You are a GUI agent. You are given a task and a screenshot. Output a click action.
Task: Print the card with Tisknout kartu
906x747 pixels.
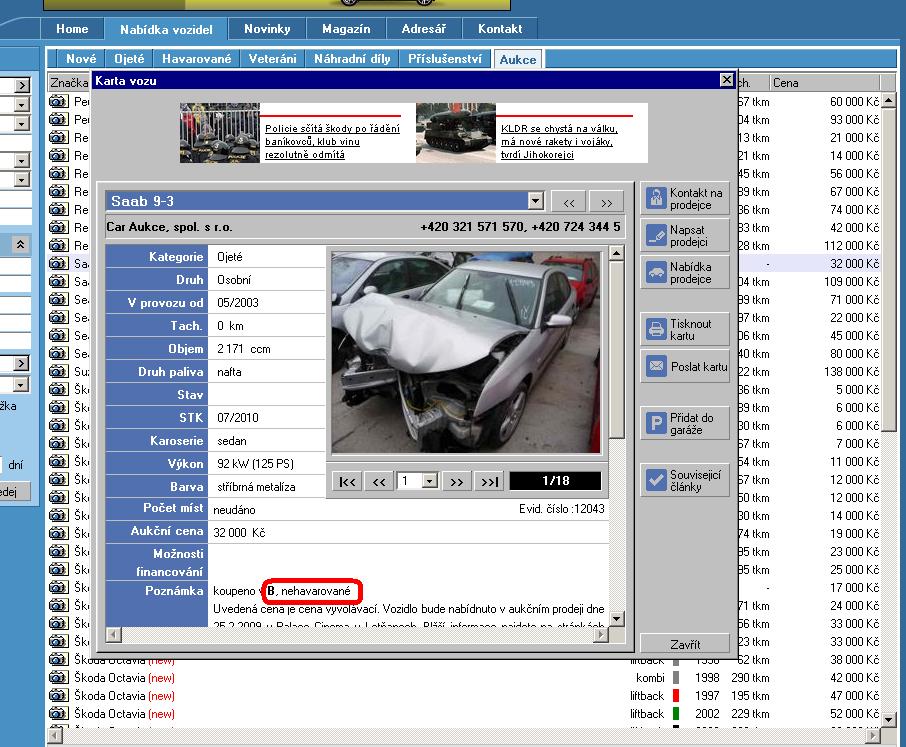click(x=685, y=329)
